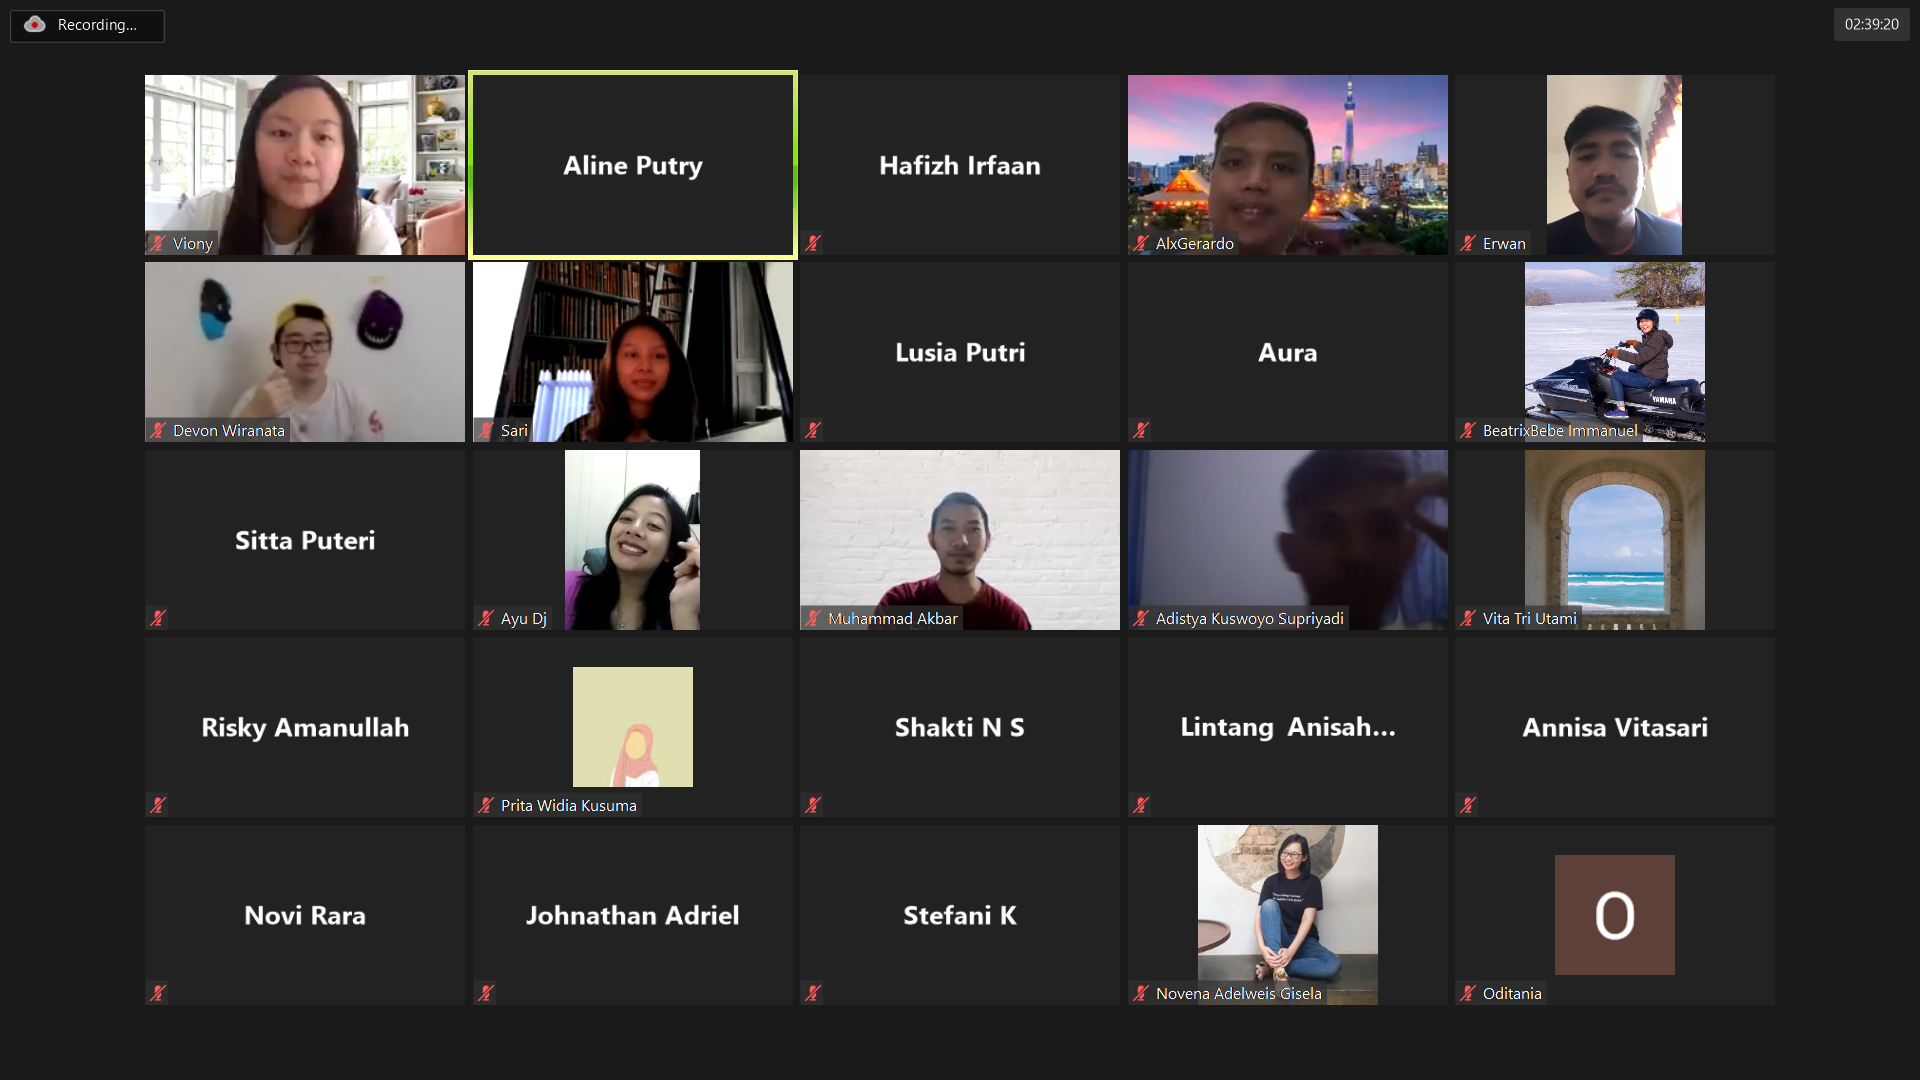Click the Oditania name label
Screen dimensions: 1920x1080
(x=1512, y=993)
